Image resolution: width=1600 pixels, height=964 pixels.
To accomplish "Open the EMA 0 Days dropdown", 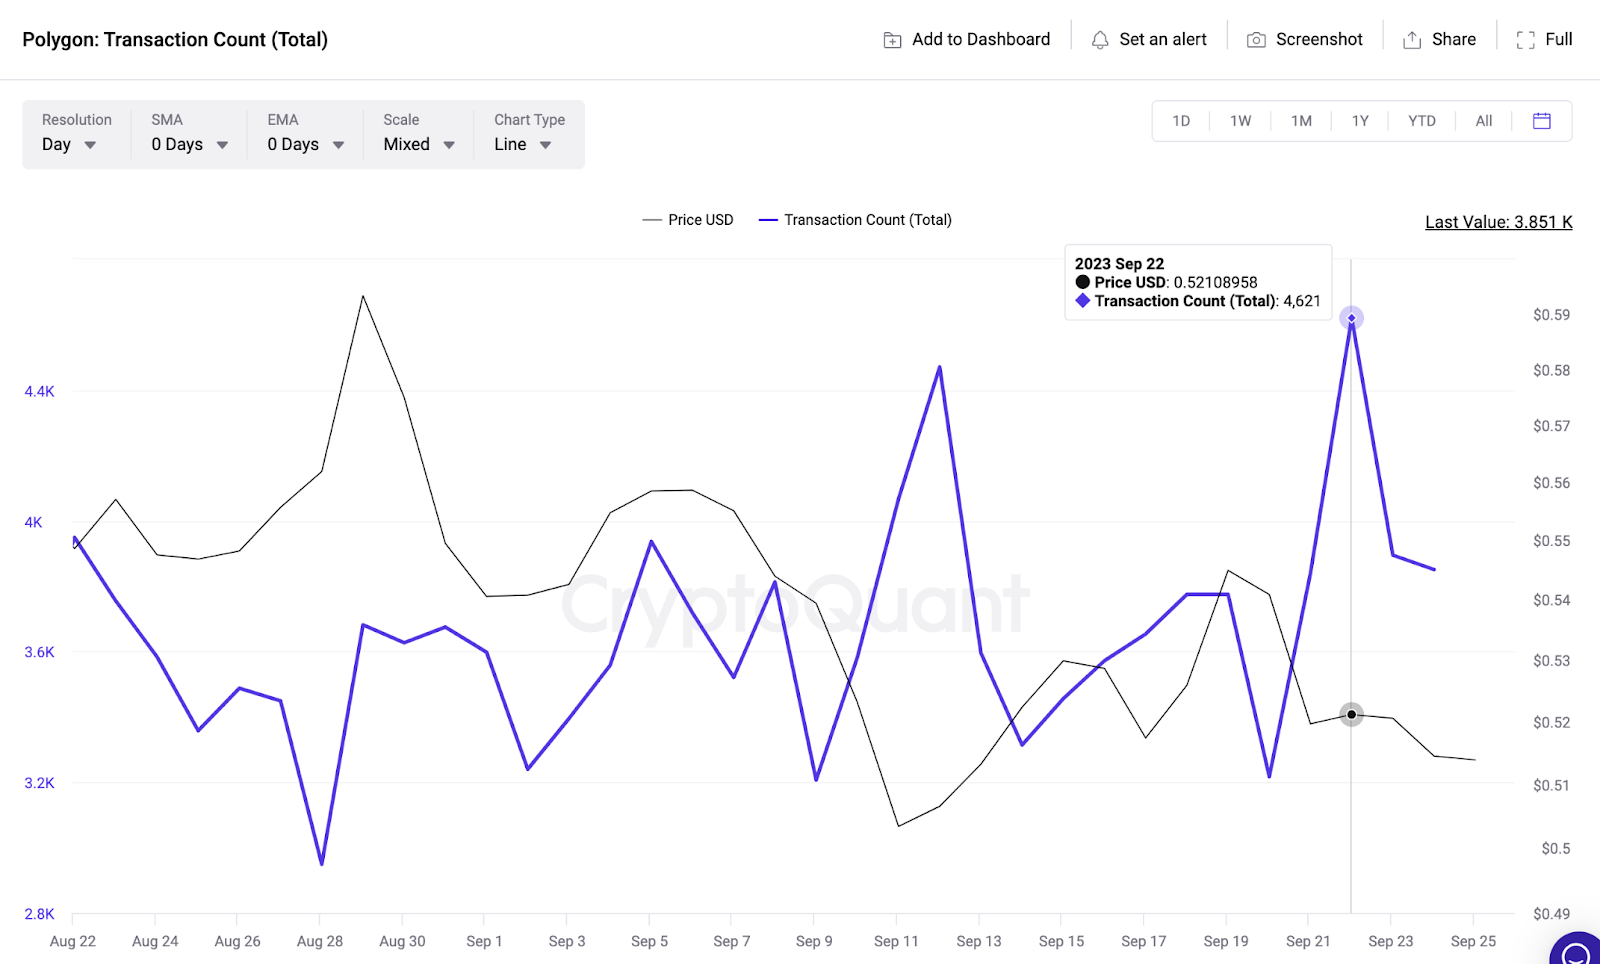I will point(305,145).
